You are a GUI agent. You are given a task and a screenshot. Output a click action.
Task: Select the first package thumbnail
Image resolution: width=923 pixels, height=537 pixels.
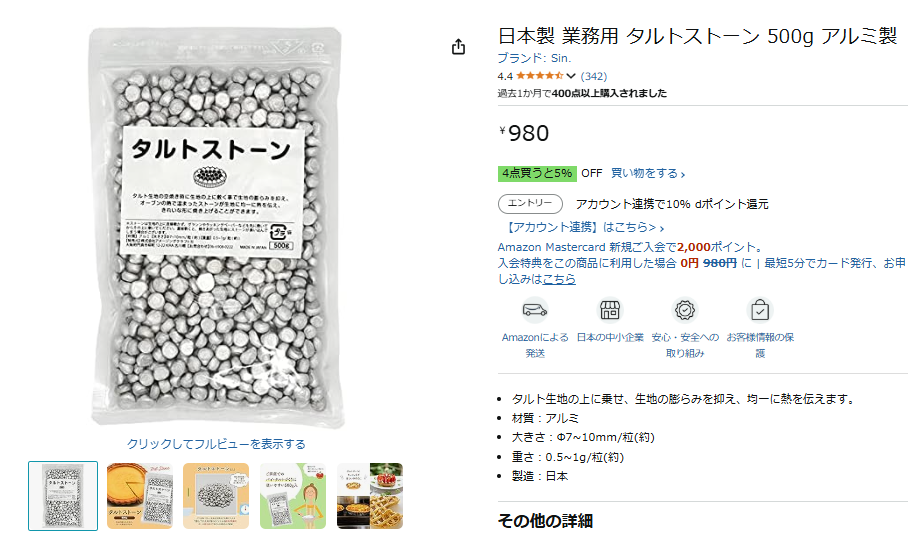[x=63, y=496]
